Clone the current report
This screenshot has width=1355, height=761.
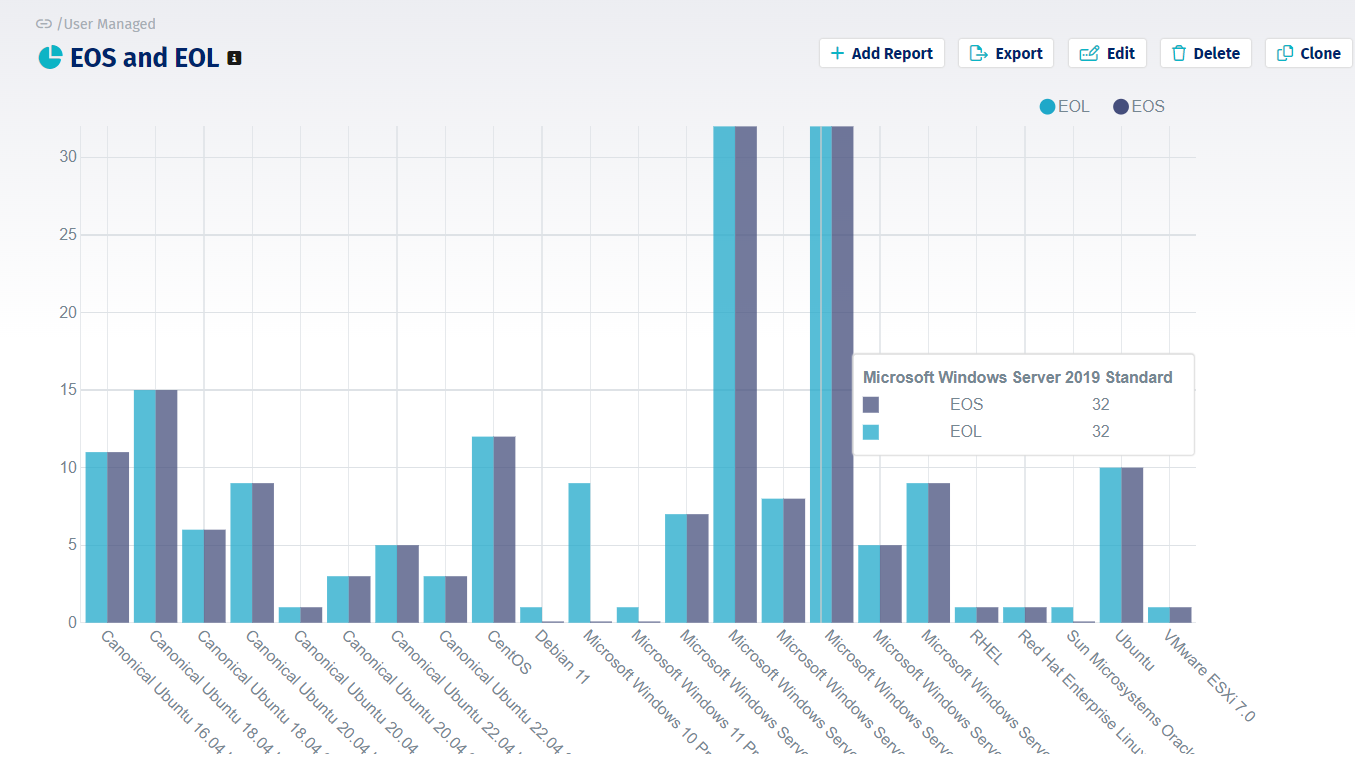pyautogui.click(x=1308, y=53)
